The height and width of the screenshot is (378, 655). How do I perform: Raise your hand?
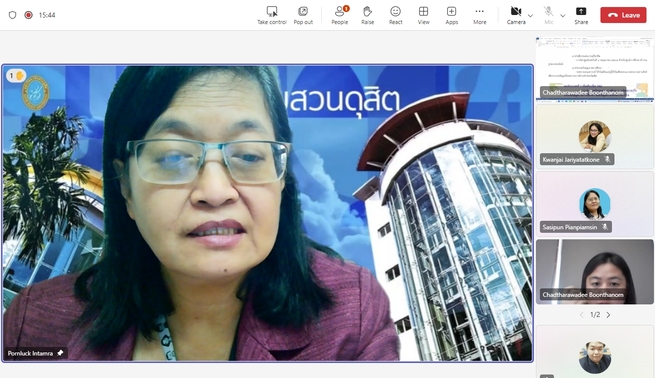[368, 15]
